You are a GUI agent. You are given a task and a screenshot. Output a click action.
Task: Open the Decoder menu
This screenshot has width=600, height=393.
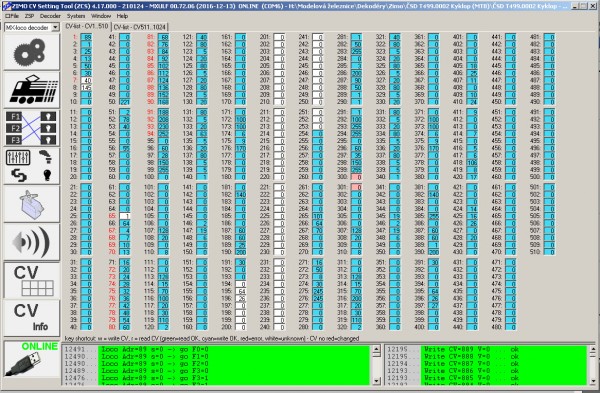50,16
